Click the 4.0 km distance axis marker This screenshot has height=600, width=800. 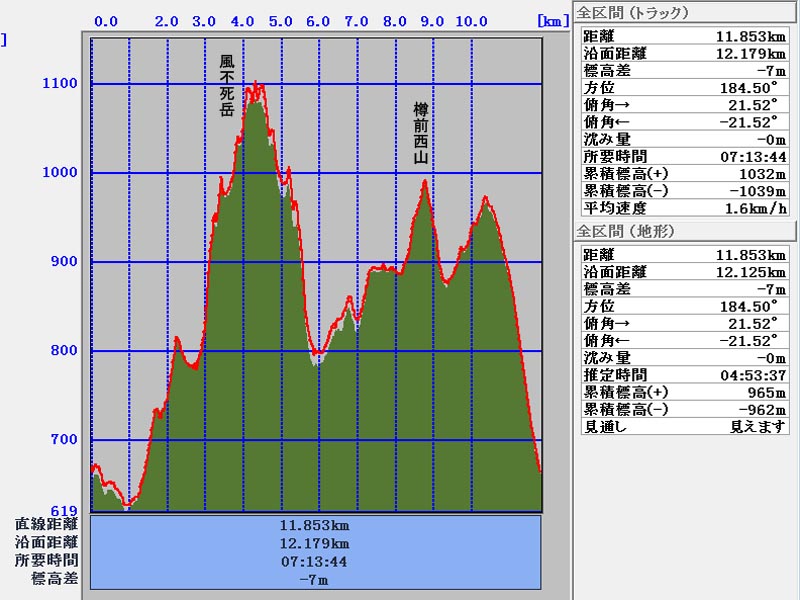pos(241,22)
